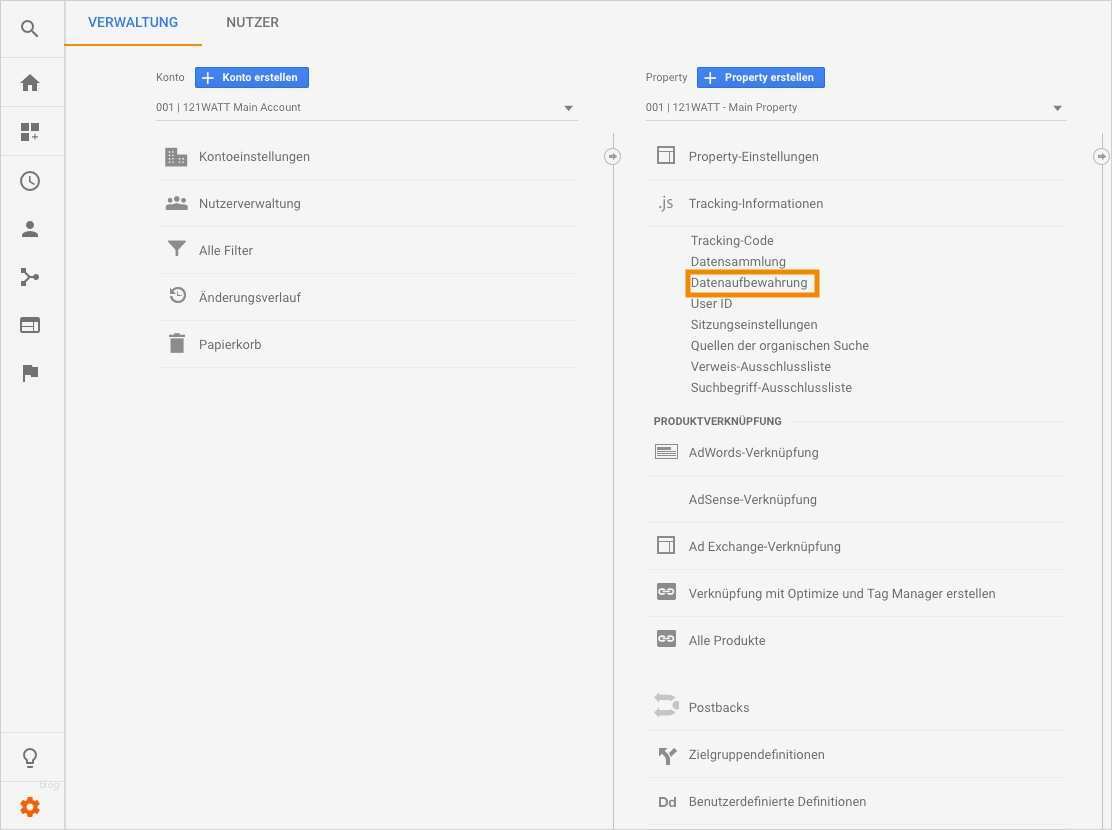The height and width of the screenshot is (830, 1112).
Task: Open the Datenaufbewahrung link
Action: click(x=752, y=282)
